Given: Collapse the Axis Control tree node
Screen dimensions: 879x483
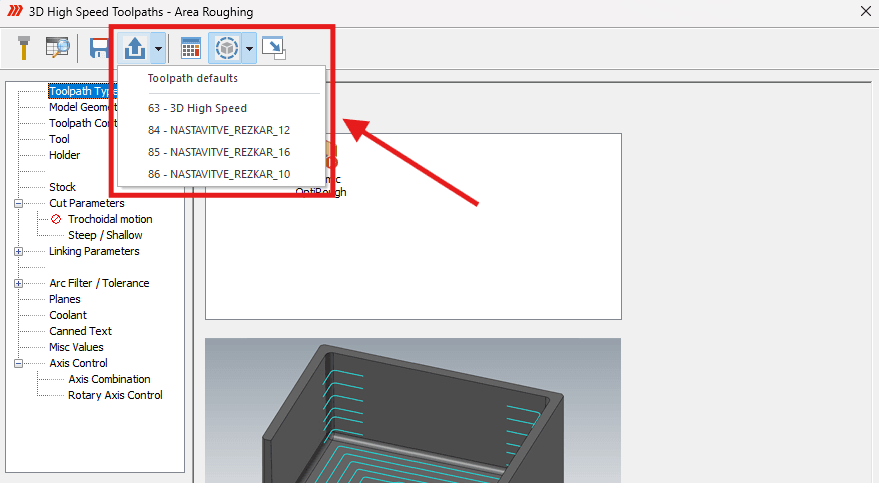Looking at the screenshot, I should pyautogui.click(x=18, y=364).
